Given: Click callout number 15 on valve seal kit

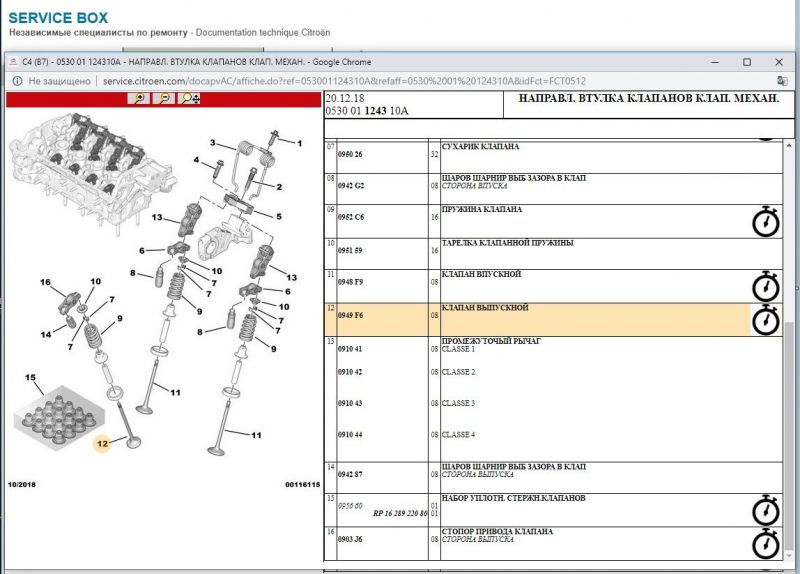Looking at the screenshot, I should (30, 378).
